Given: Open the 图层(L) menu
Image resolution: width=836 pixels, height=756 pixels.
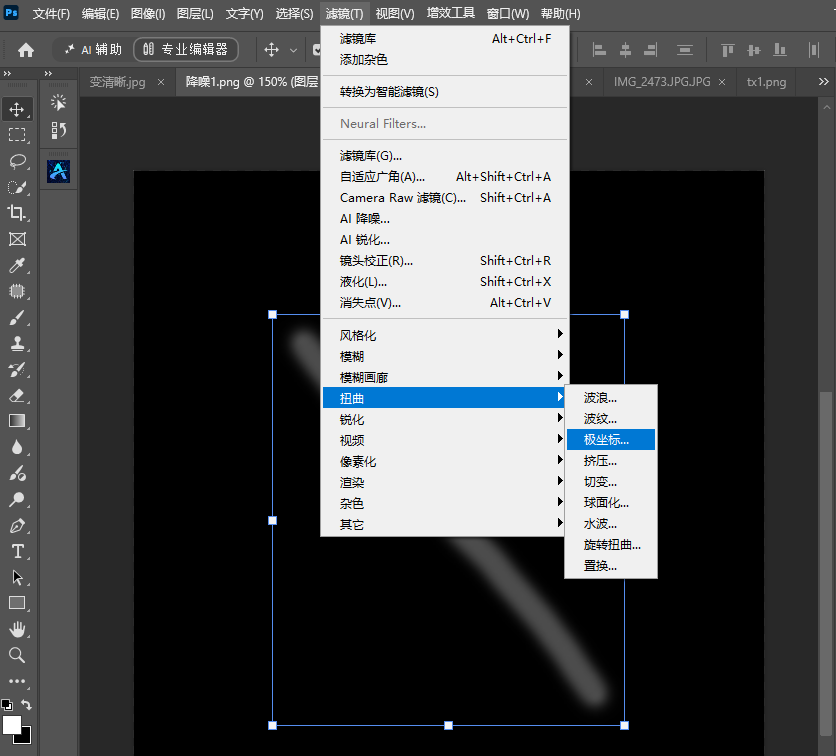Looking at the screenshot, I should coord(195,13).
